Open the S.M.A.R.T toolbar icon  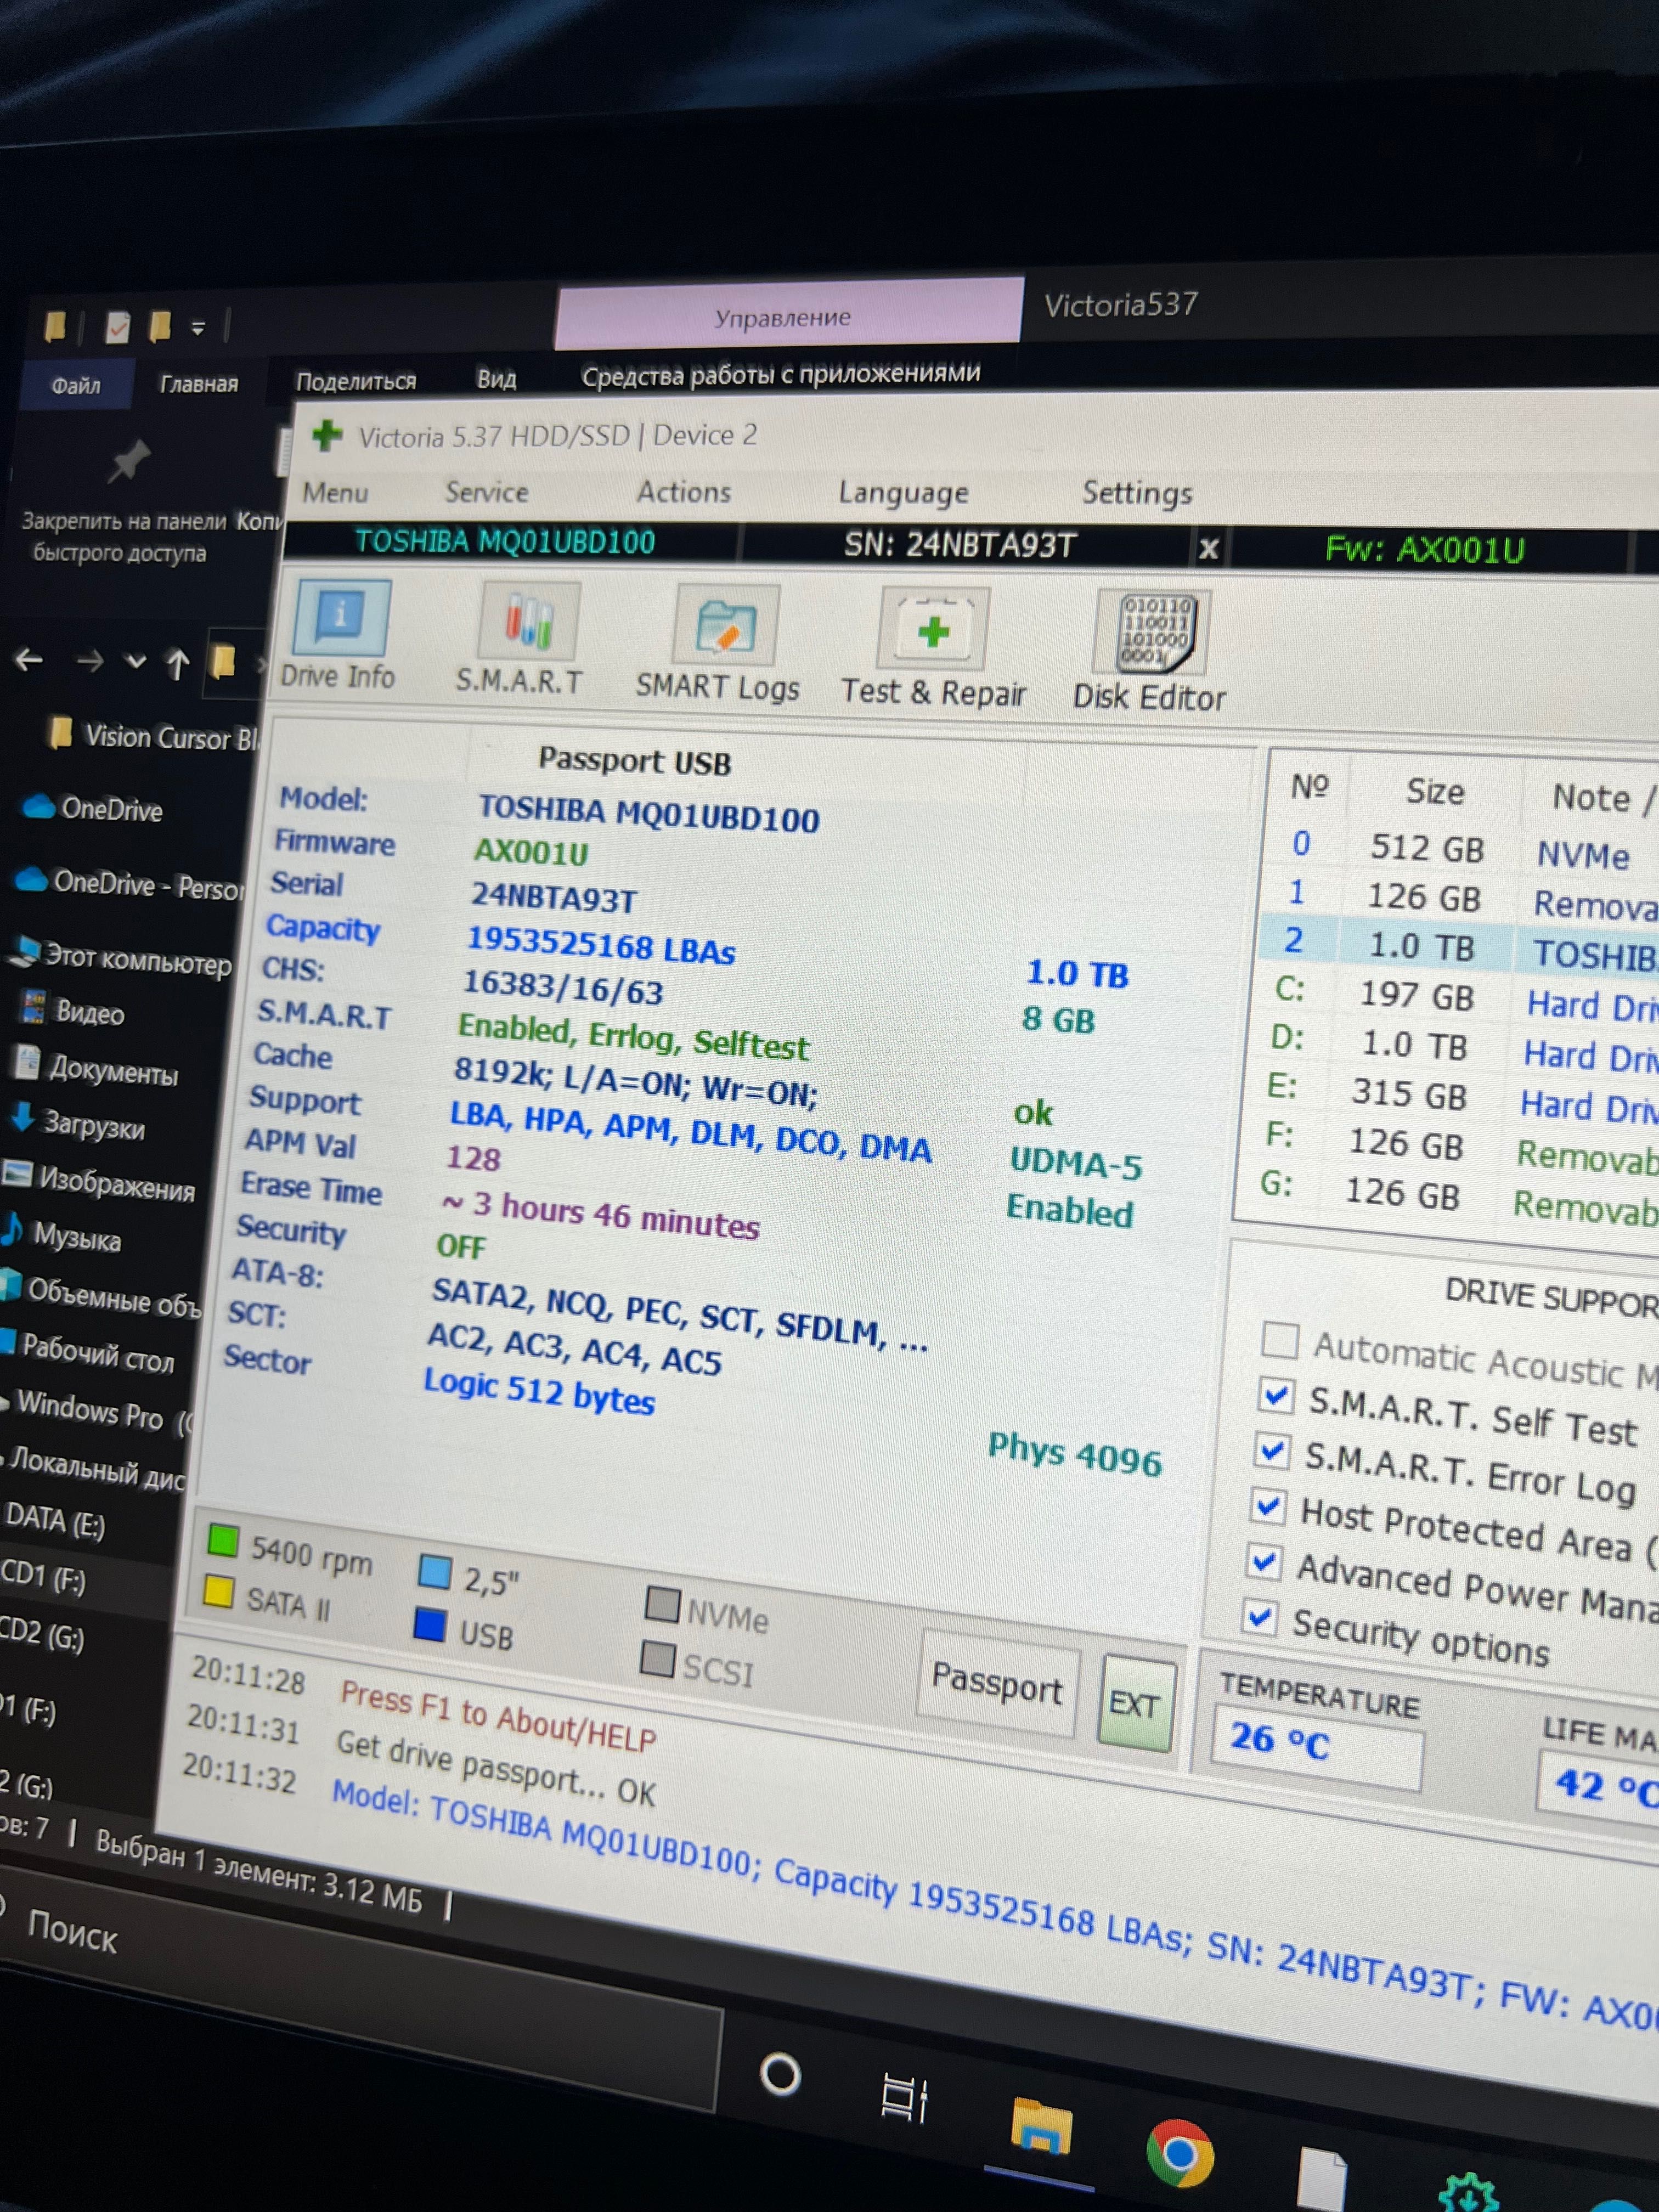529,621
